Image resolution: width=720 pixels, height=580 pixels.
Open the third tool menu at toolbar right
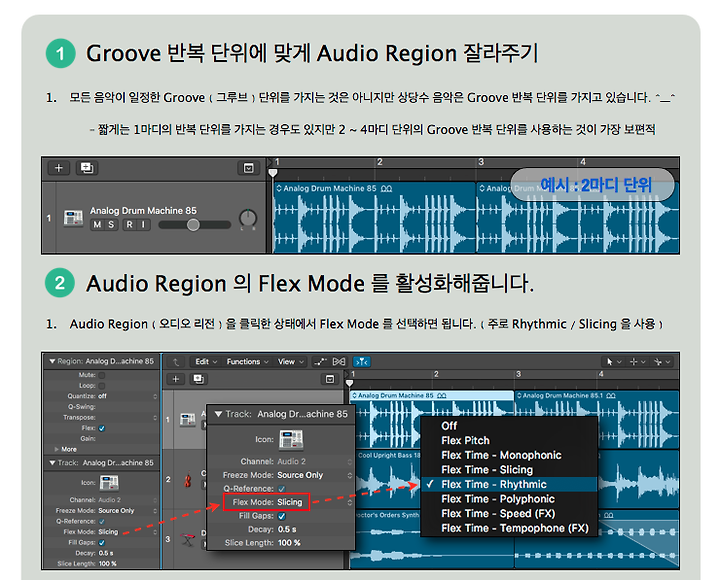662,362
